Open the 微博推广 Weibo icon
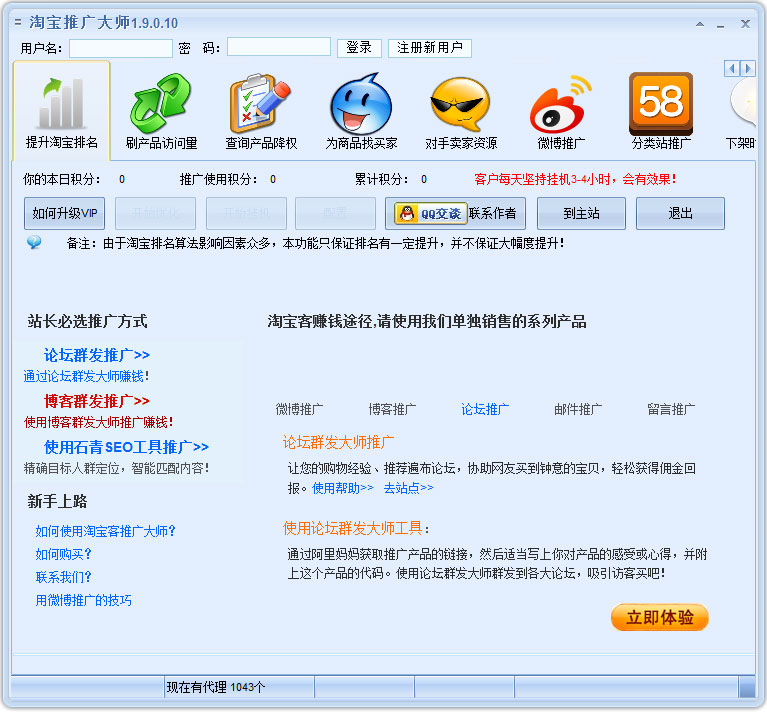This screenshot has height=712, width=767. coord(560,104)
